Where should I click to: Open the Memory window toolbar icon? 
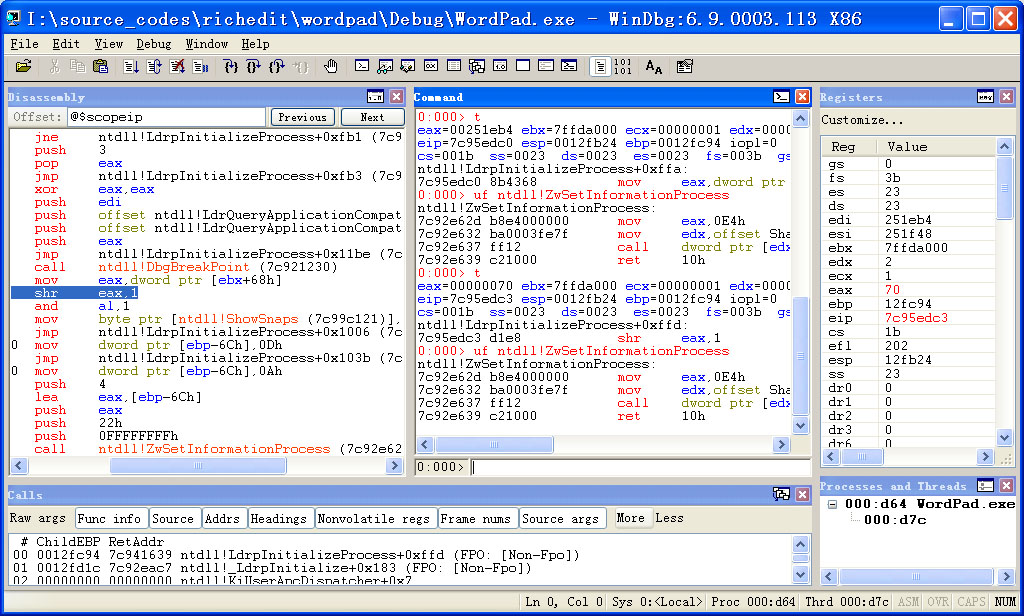(454, 66)
